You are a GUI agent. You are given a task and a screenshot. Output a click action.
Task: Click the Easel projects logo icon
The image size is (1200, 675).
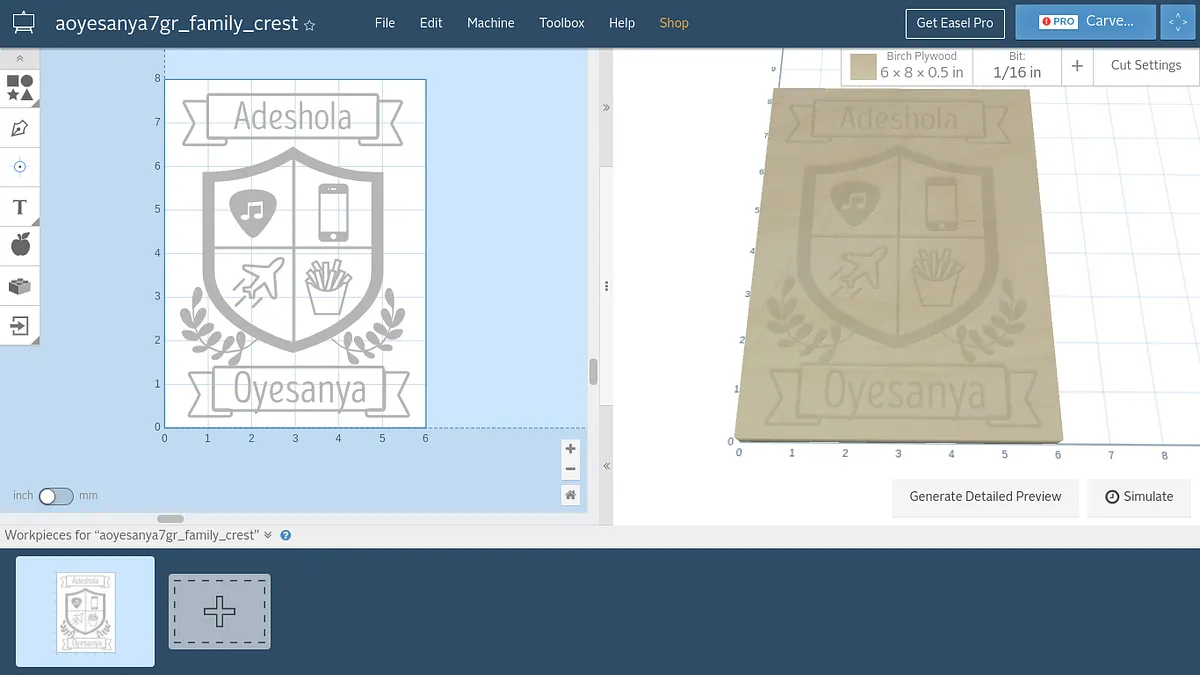pyautogui.click(x=23, y=22)
